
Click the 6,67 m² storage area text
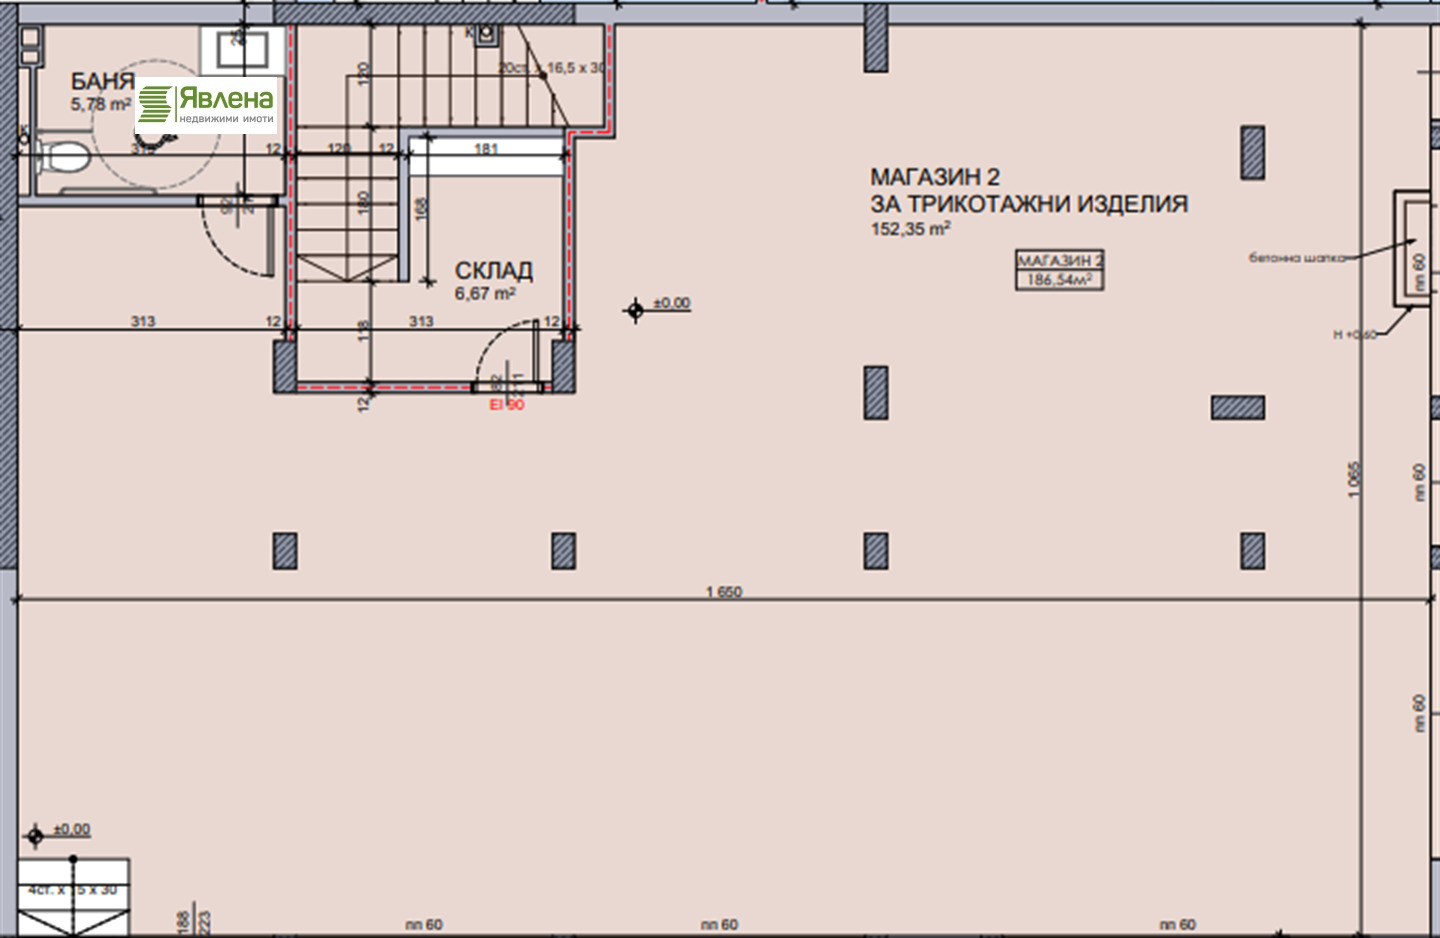click(485, 294)
